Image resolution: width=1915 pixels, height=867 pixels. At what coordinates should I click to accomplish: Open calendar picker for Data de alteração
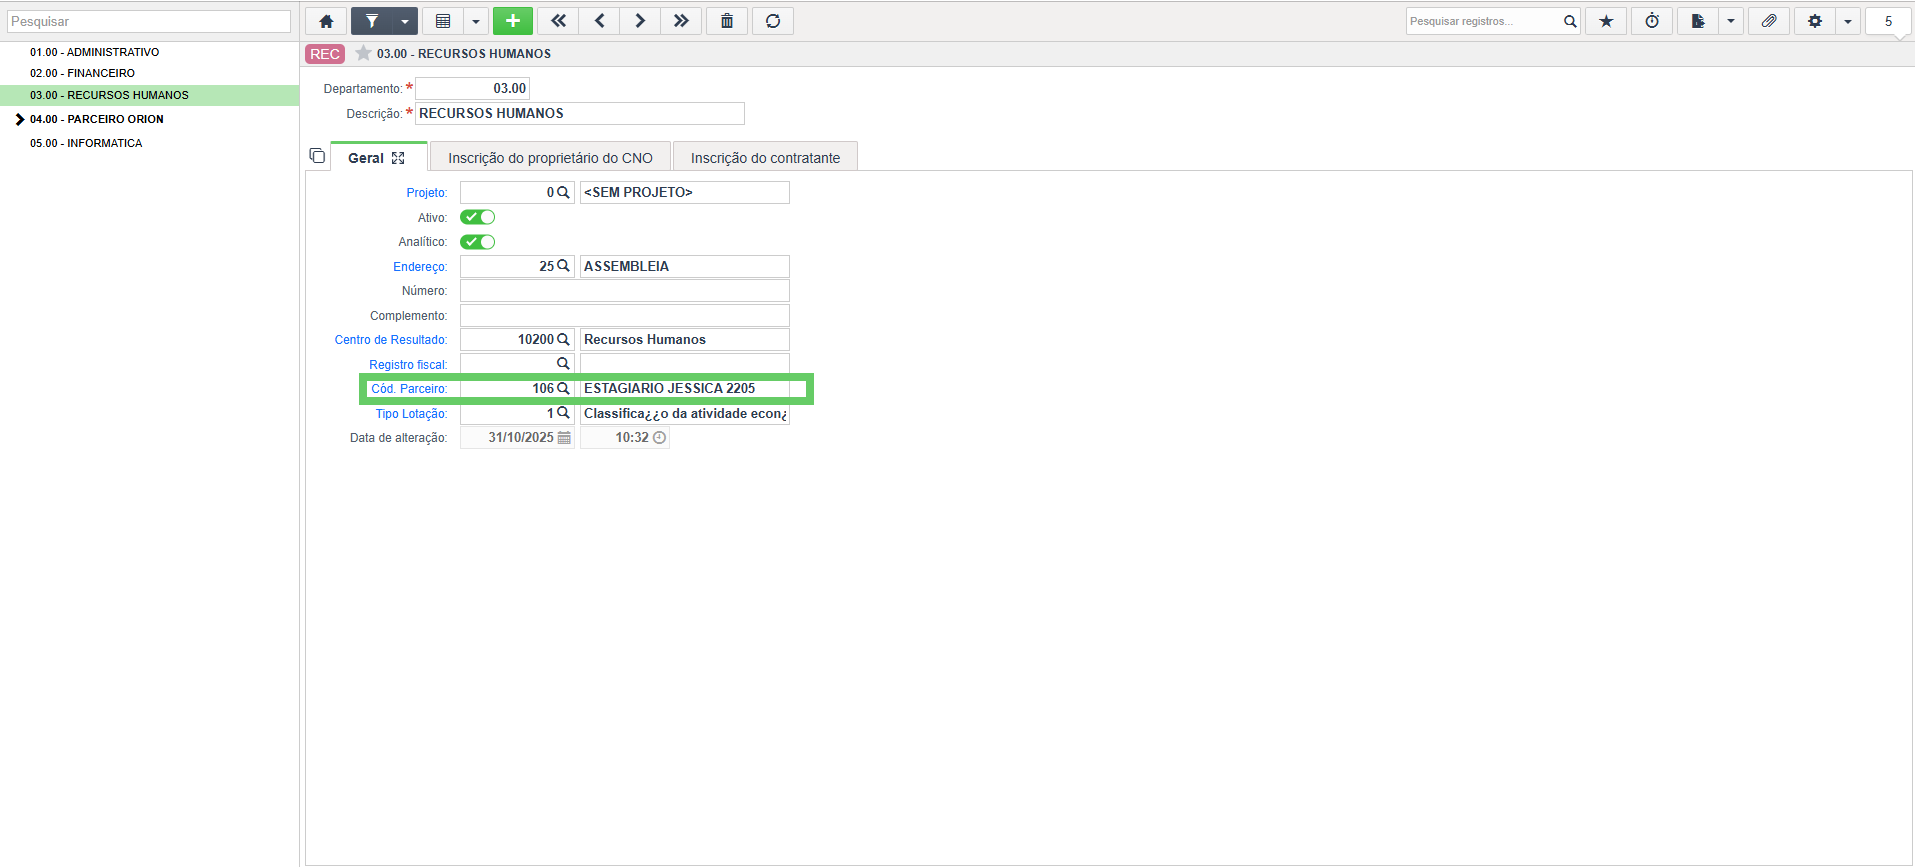pyautogui.click(x=564, y=438)
